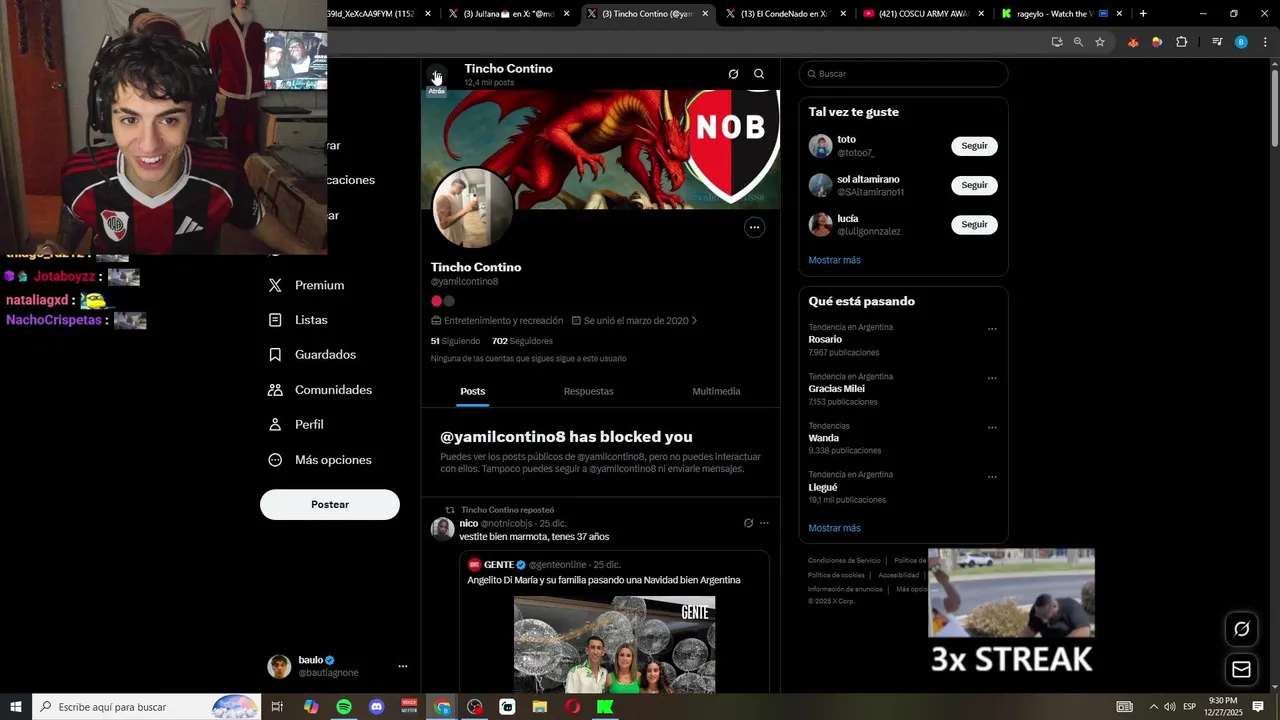Viewport: 1280px width, 720px height.
Task: Open account menu dots next to baulo
Action: click(x=403, y=666)
